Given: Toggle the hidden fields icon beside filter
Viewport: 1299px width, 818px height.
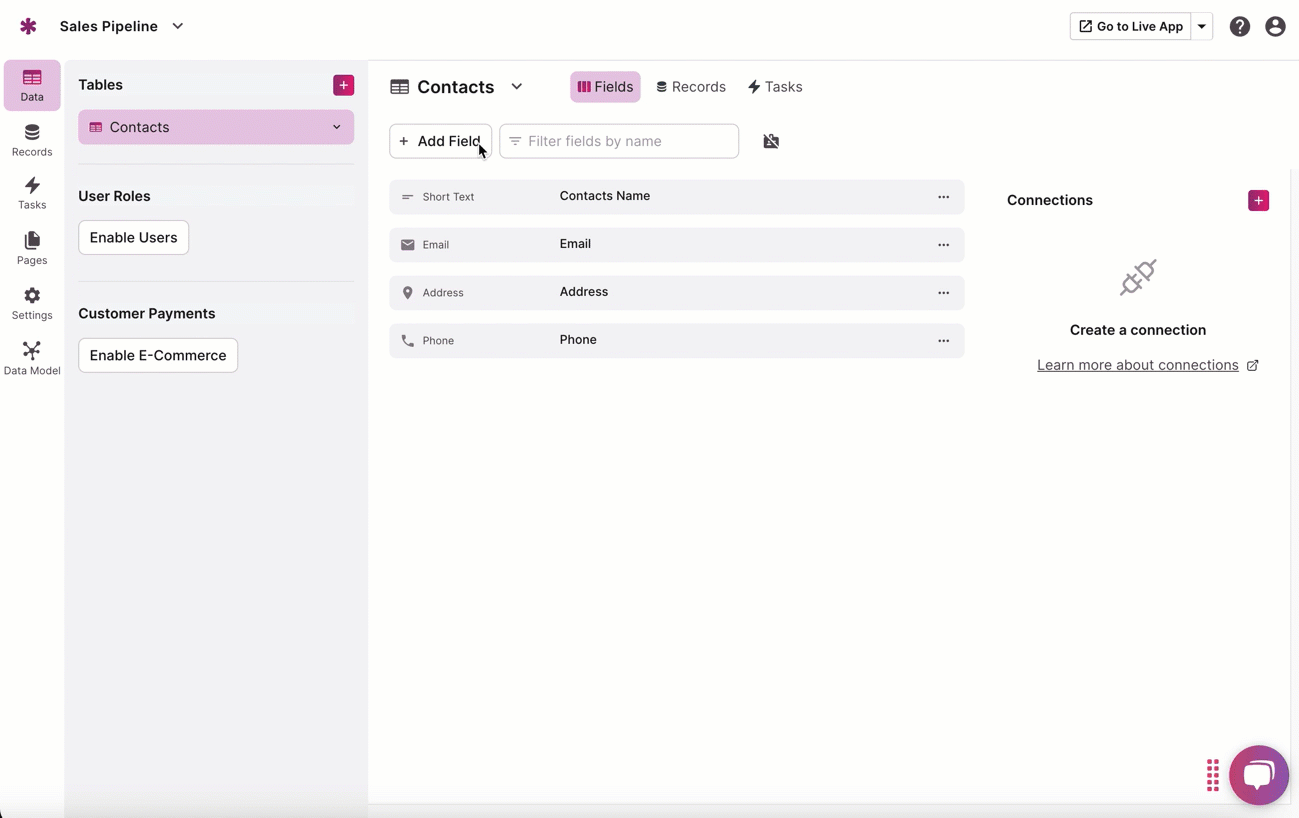Looking at the screenshot, I should 771,142.
